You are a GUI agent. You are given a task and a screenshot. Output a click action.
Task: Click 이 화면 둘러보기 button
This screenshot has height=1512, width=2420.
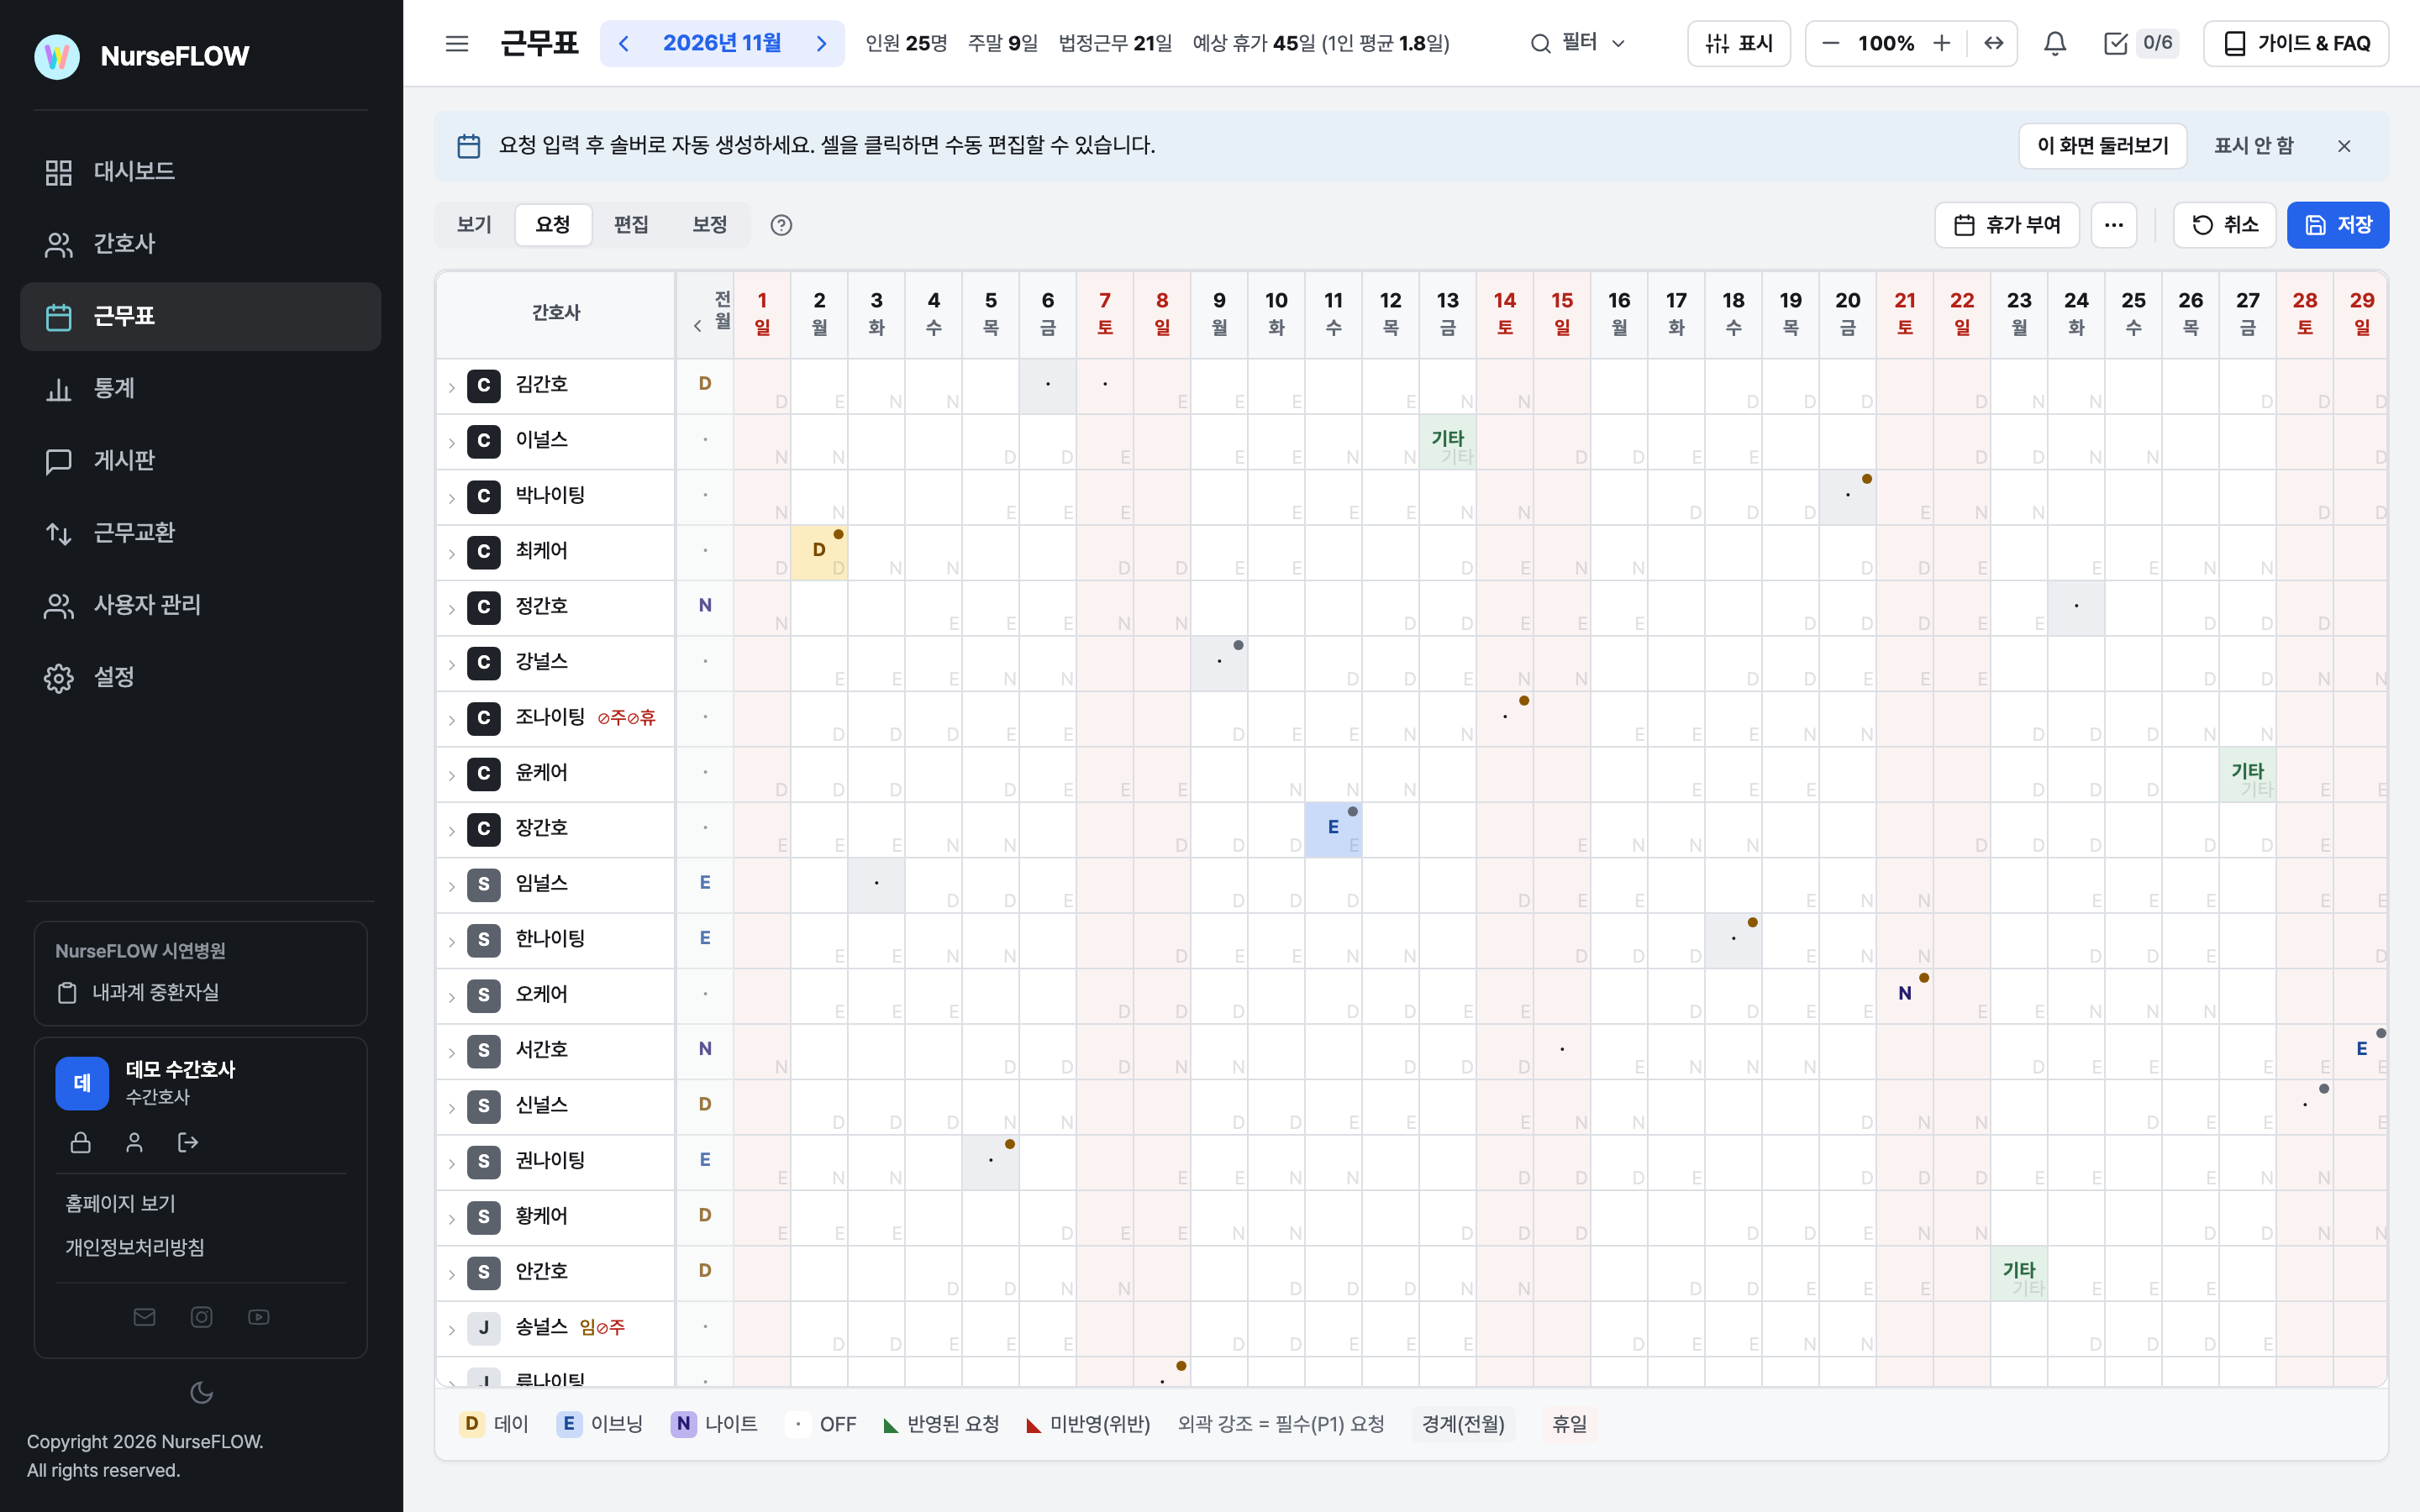tap(2102, 146)
